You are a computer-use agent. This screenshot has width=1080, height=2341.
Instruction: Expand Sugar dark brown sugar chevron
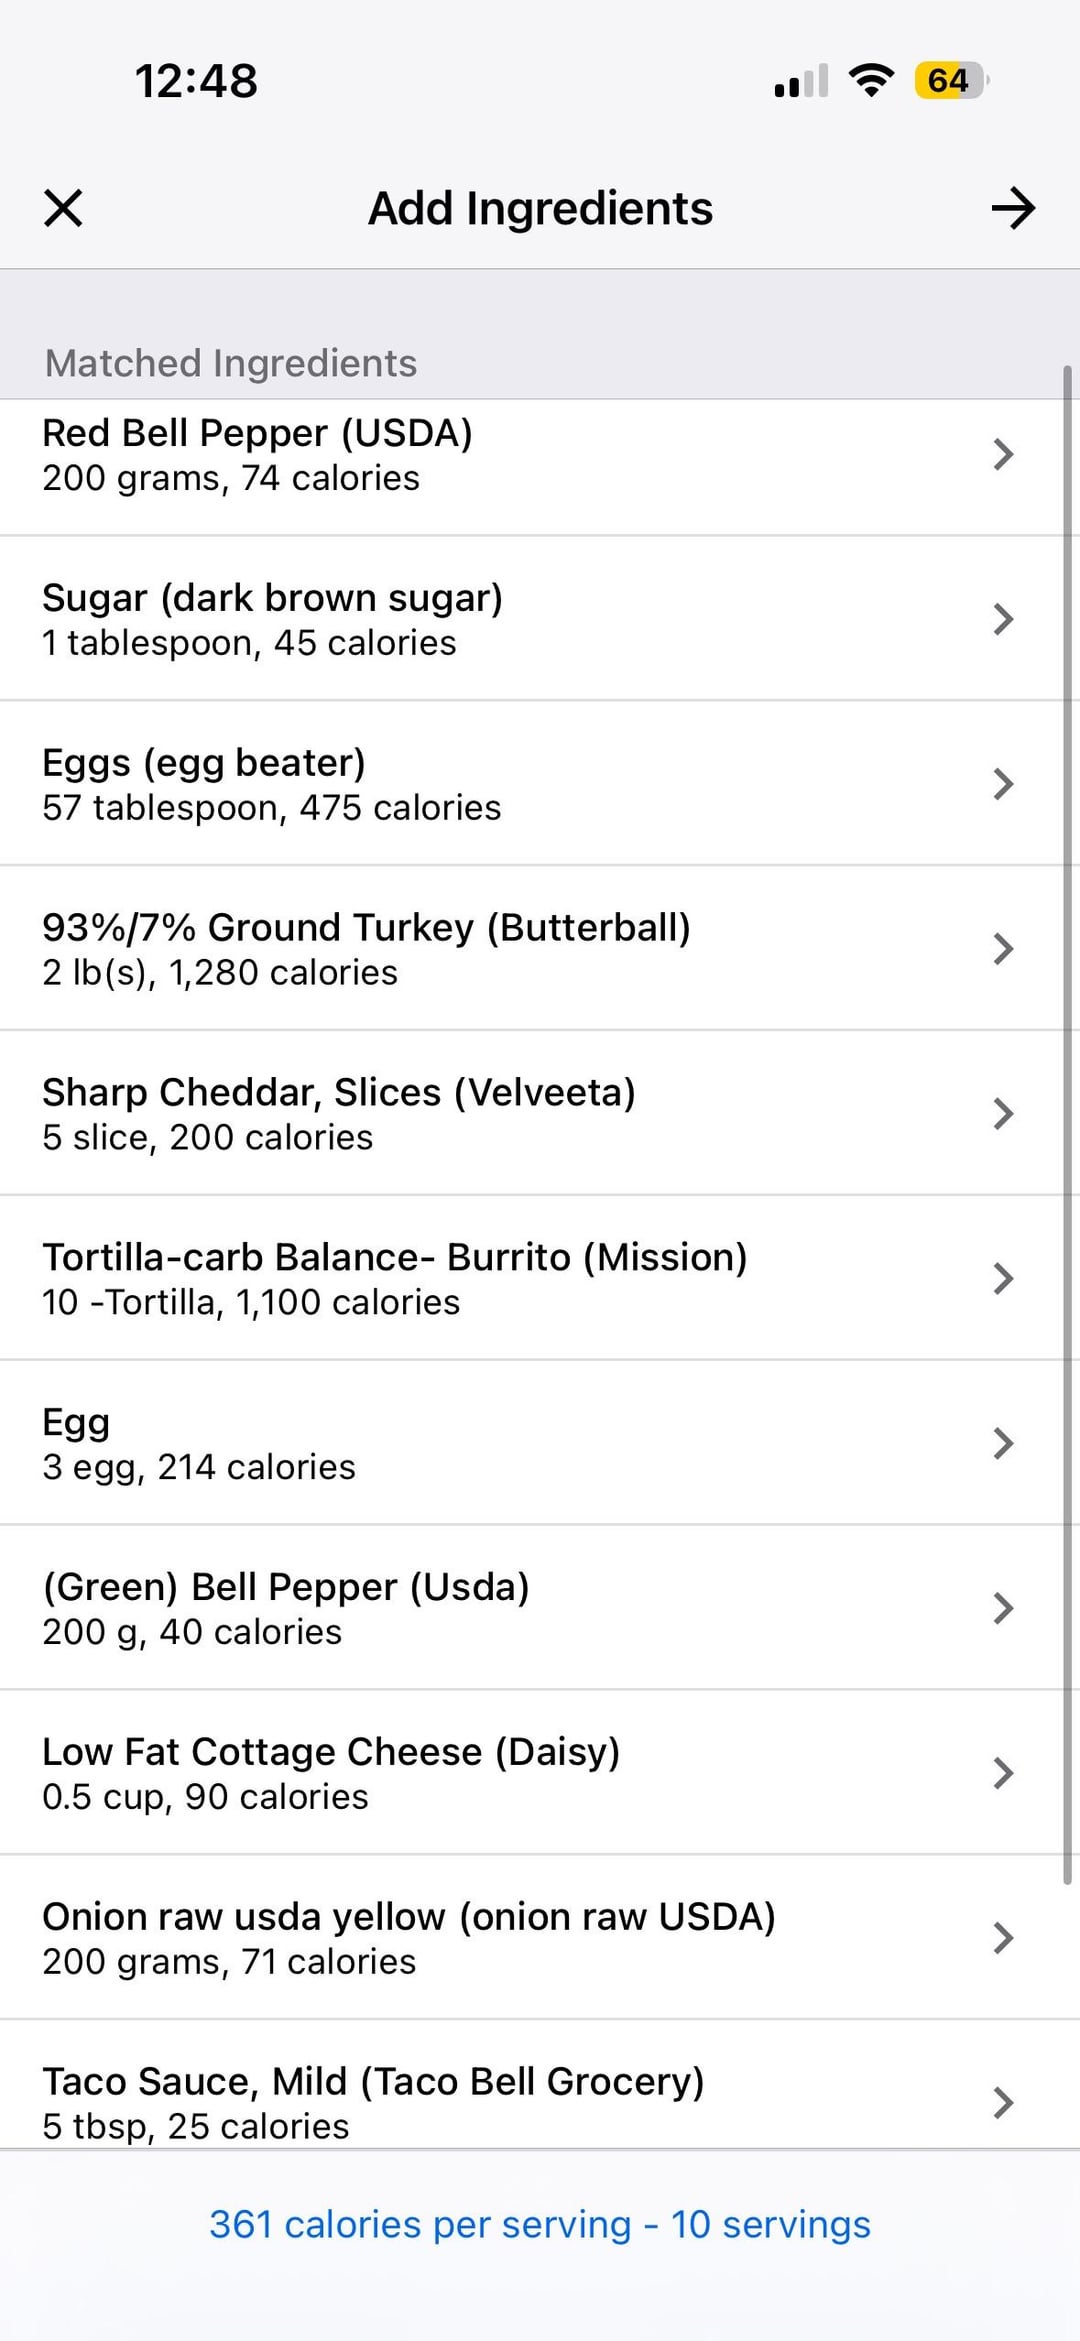point(1003,620)
